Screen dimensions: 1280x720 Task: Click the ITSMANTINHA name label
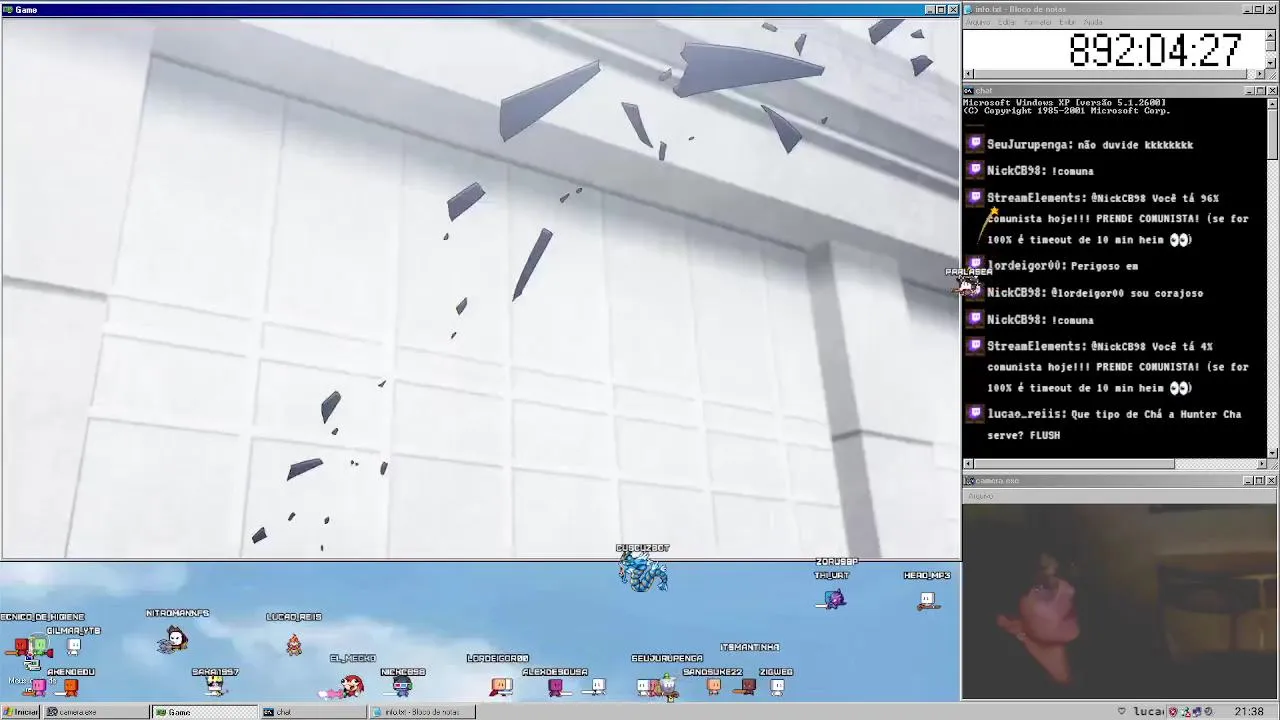click(749, 647)
